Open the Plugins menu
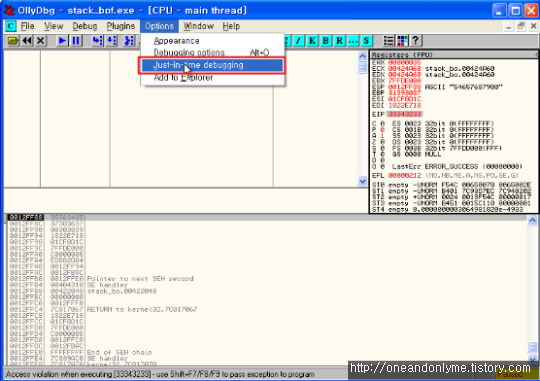Image resolution: width=540 pixels, height=381 pixels. (x=121, y=26)
